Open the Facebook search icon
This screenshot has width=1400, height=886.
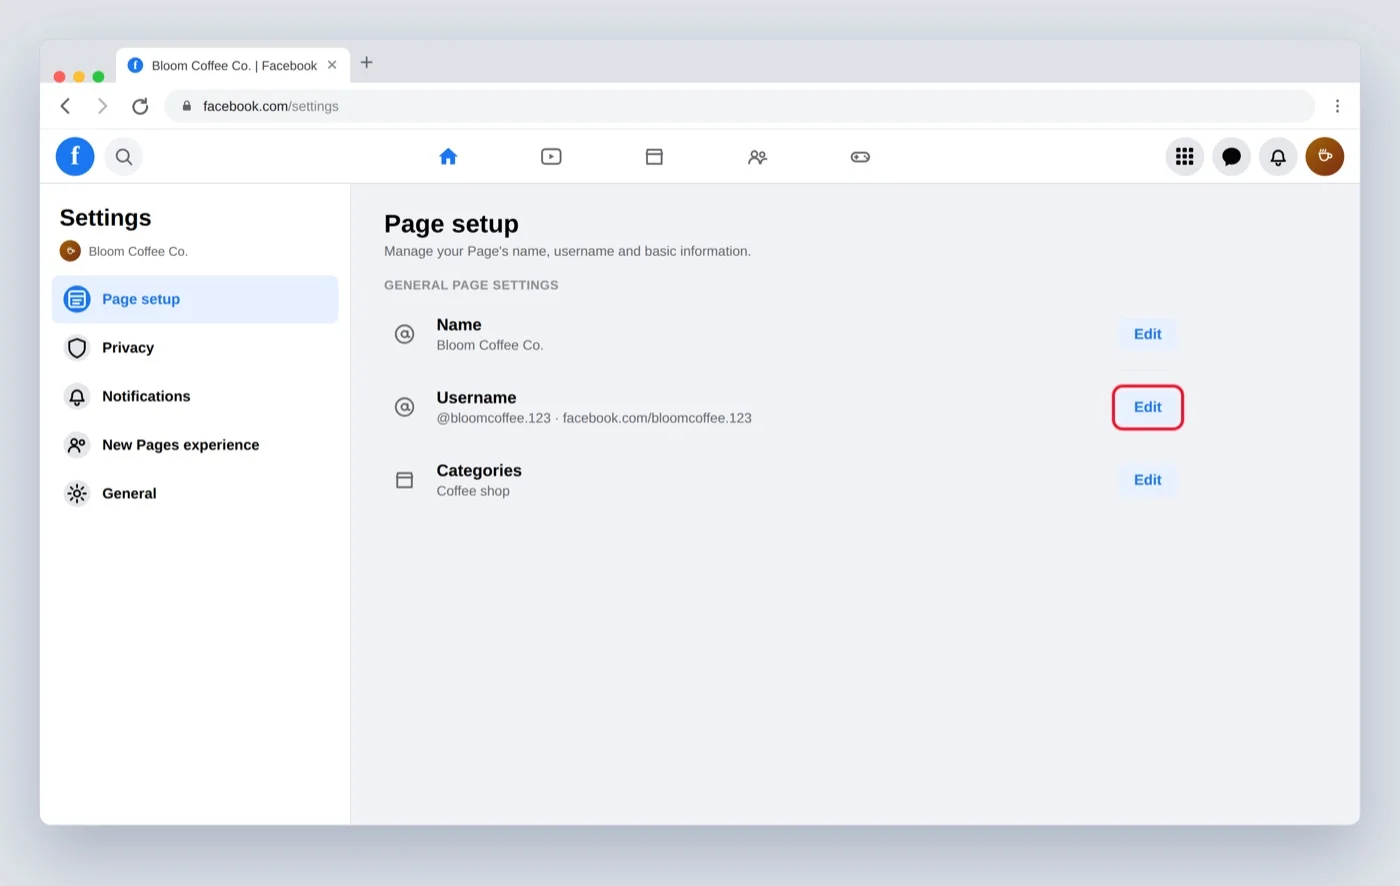124,156
